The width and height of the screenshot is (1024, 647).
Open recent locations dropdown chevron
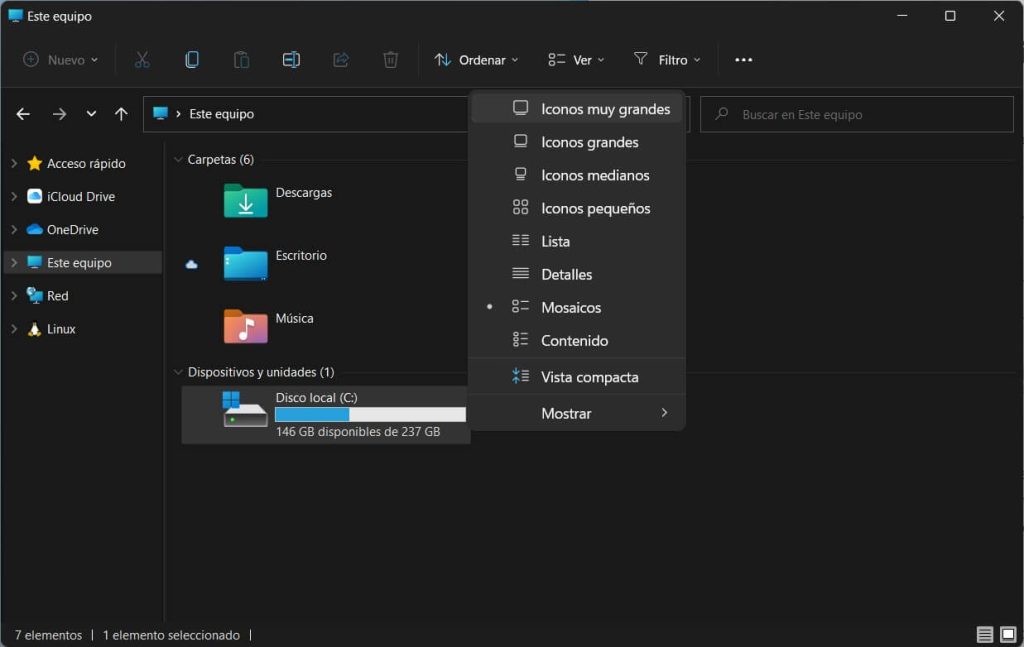pos(91,114)
